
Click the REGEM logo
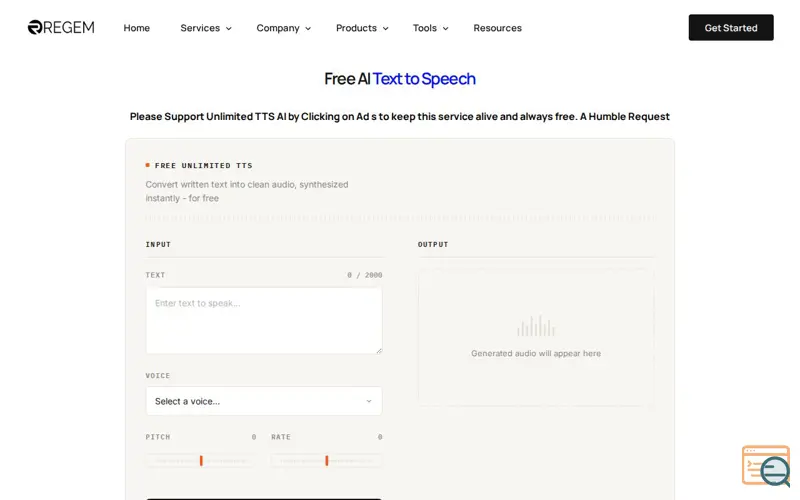click(61, 27)
